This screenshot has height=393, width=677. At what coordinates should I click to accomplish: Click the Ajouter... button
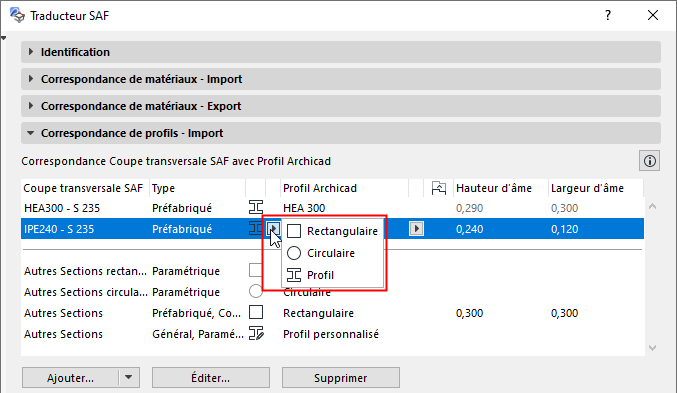[x=70, y=378]
